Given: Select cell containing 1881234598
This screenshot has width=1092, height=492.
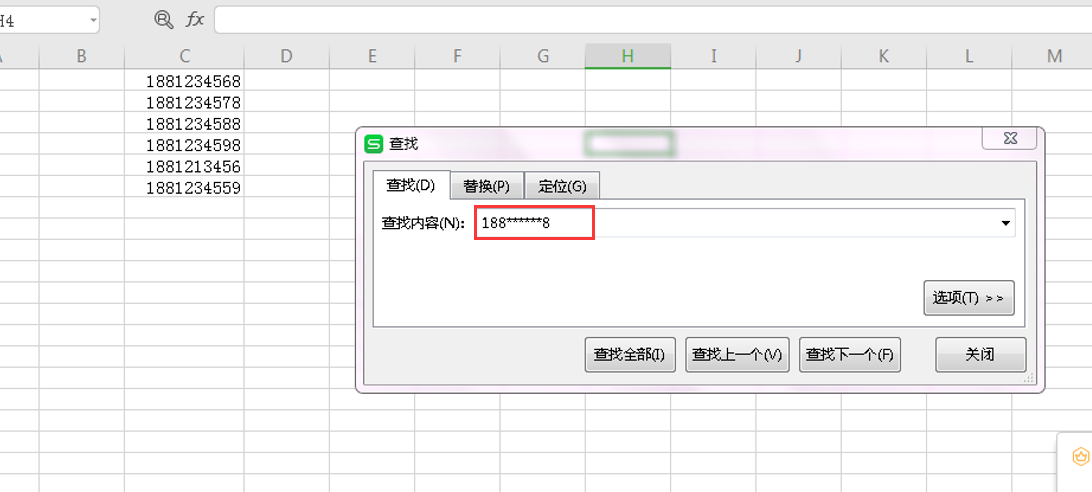Looking at the screenshot, I should [x=184, y=145].
